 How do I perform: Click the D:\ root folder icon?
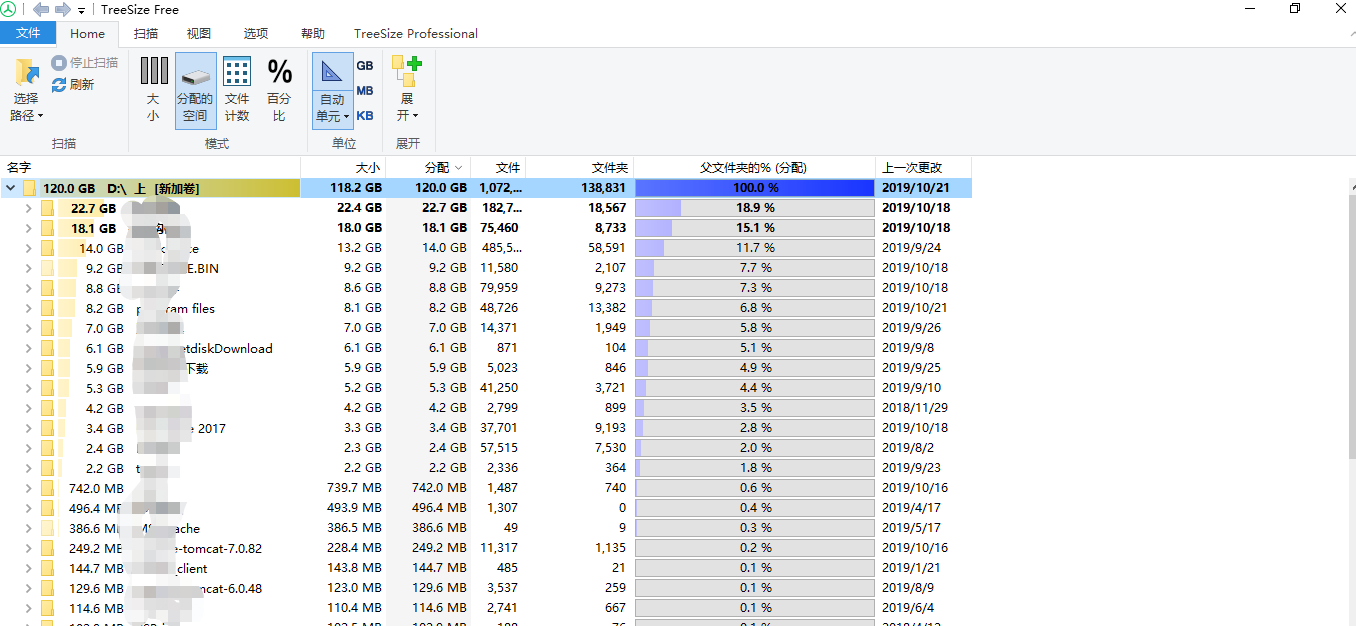click(29, 188)
